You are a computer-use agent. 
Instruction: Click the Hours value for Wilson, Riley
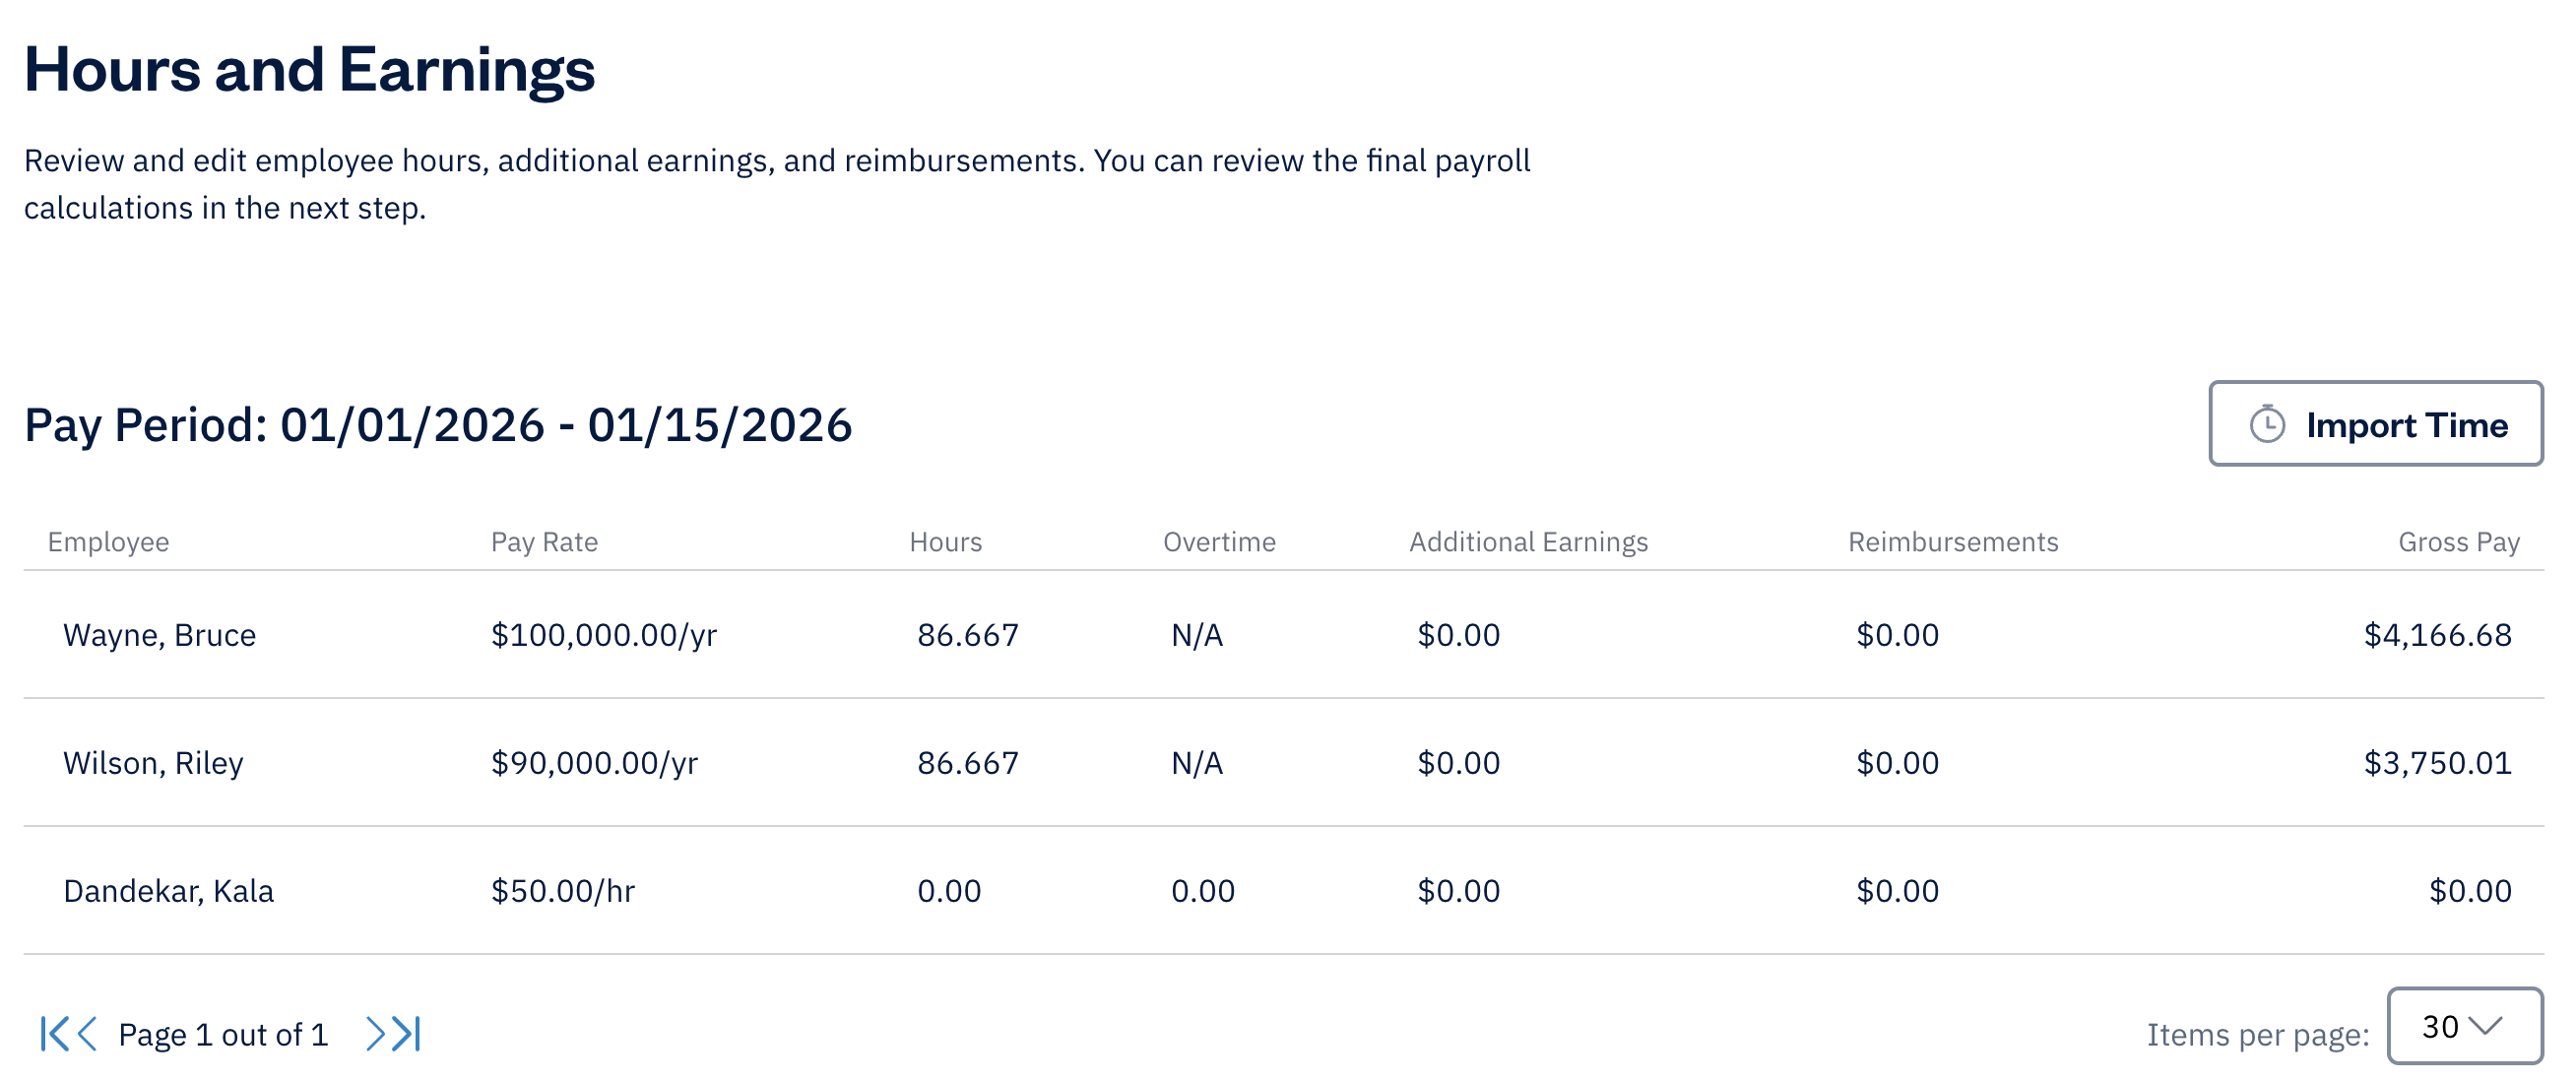(x=968, y=762)
